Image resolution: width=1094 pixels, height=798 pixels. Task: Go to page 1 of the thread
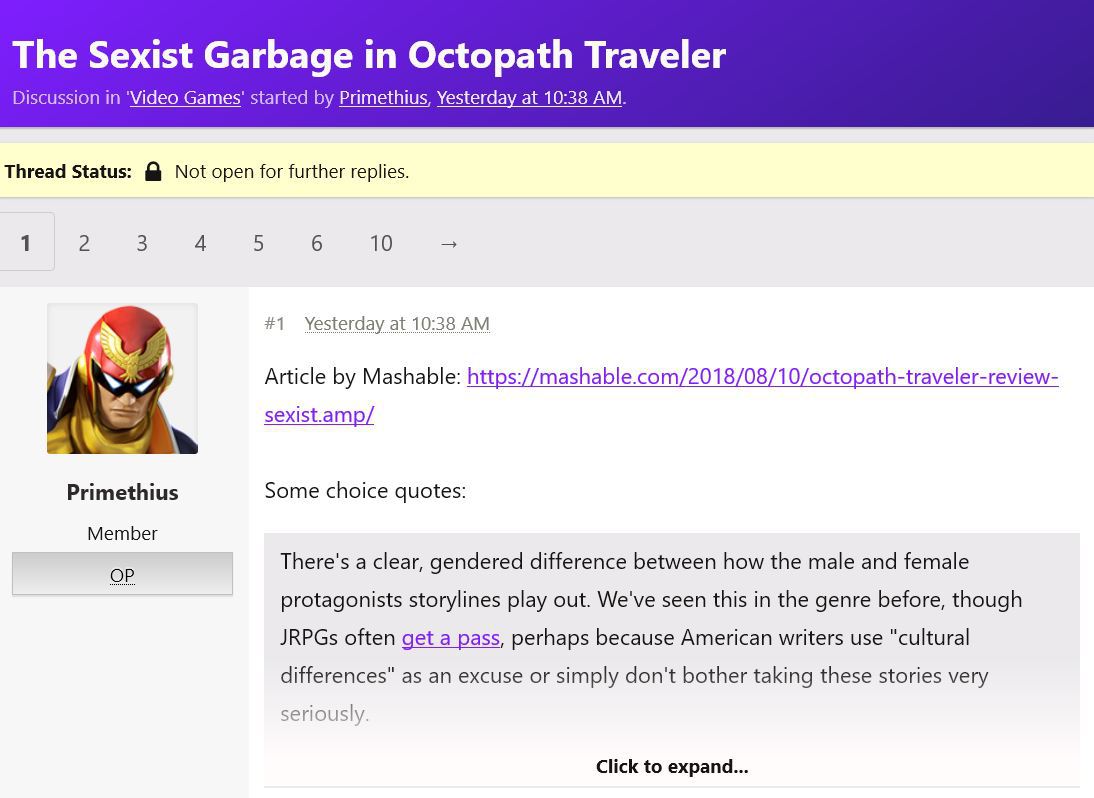[x=27, y=242]
